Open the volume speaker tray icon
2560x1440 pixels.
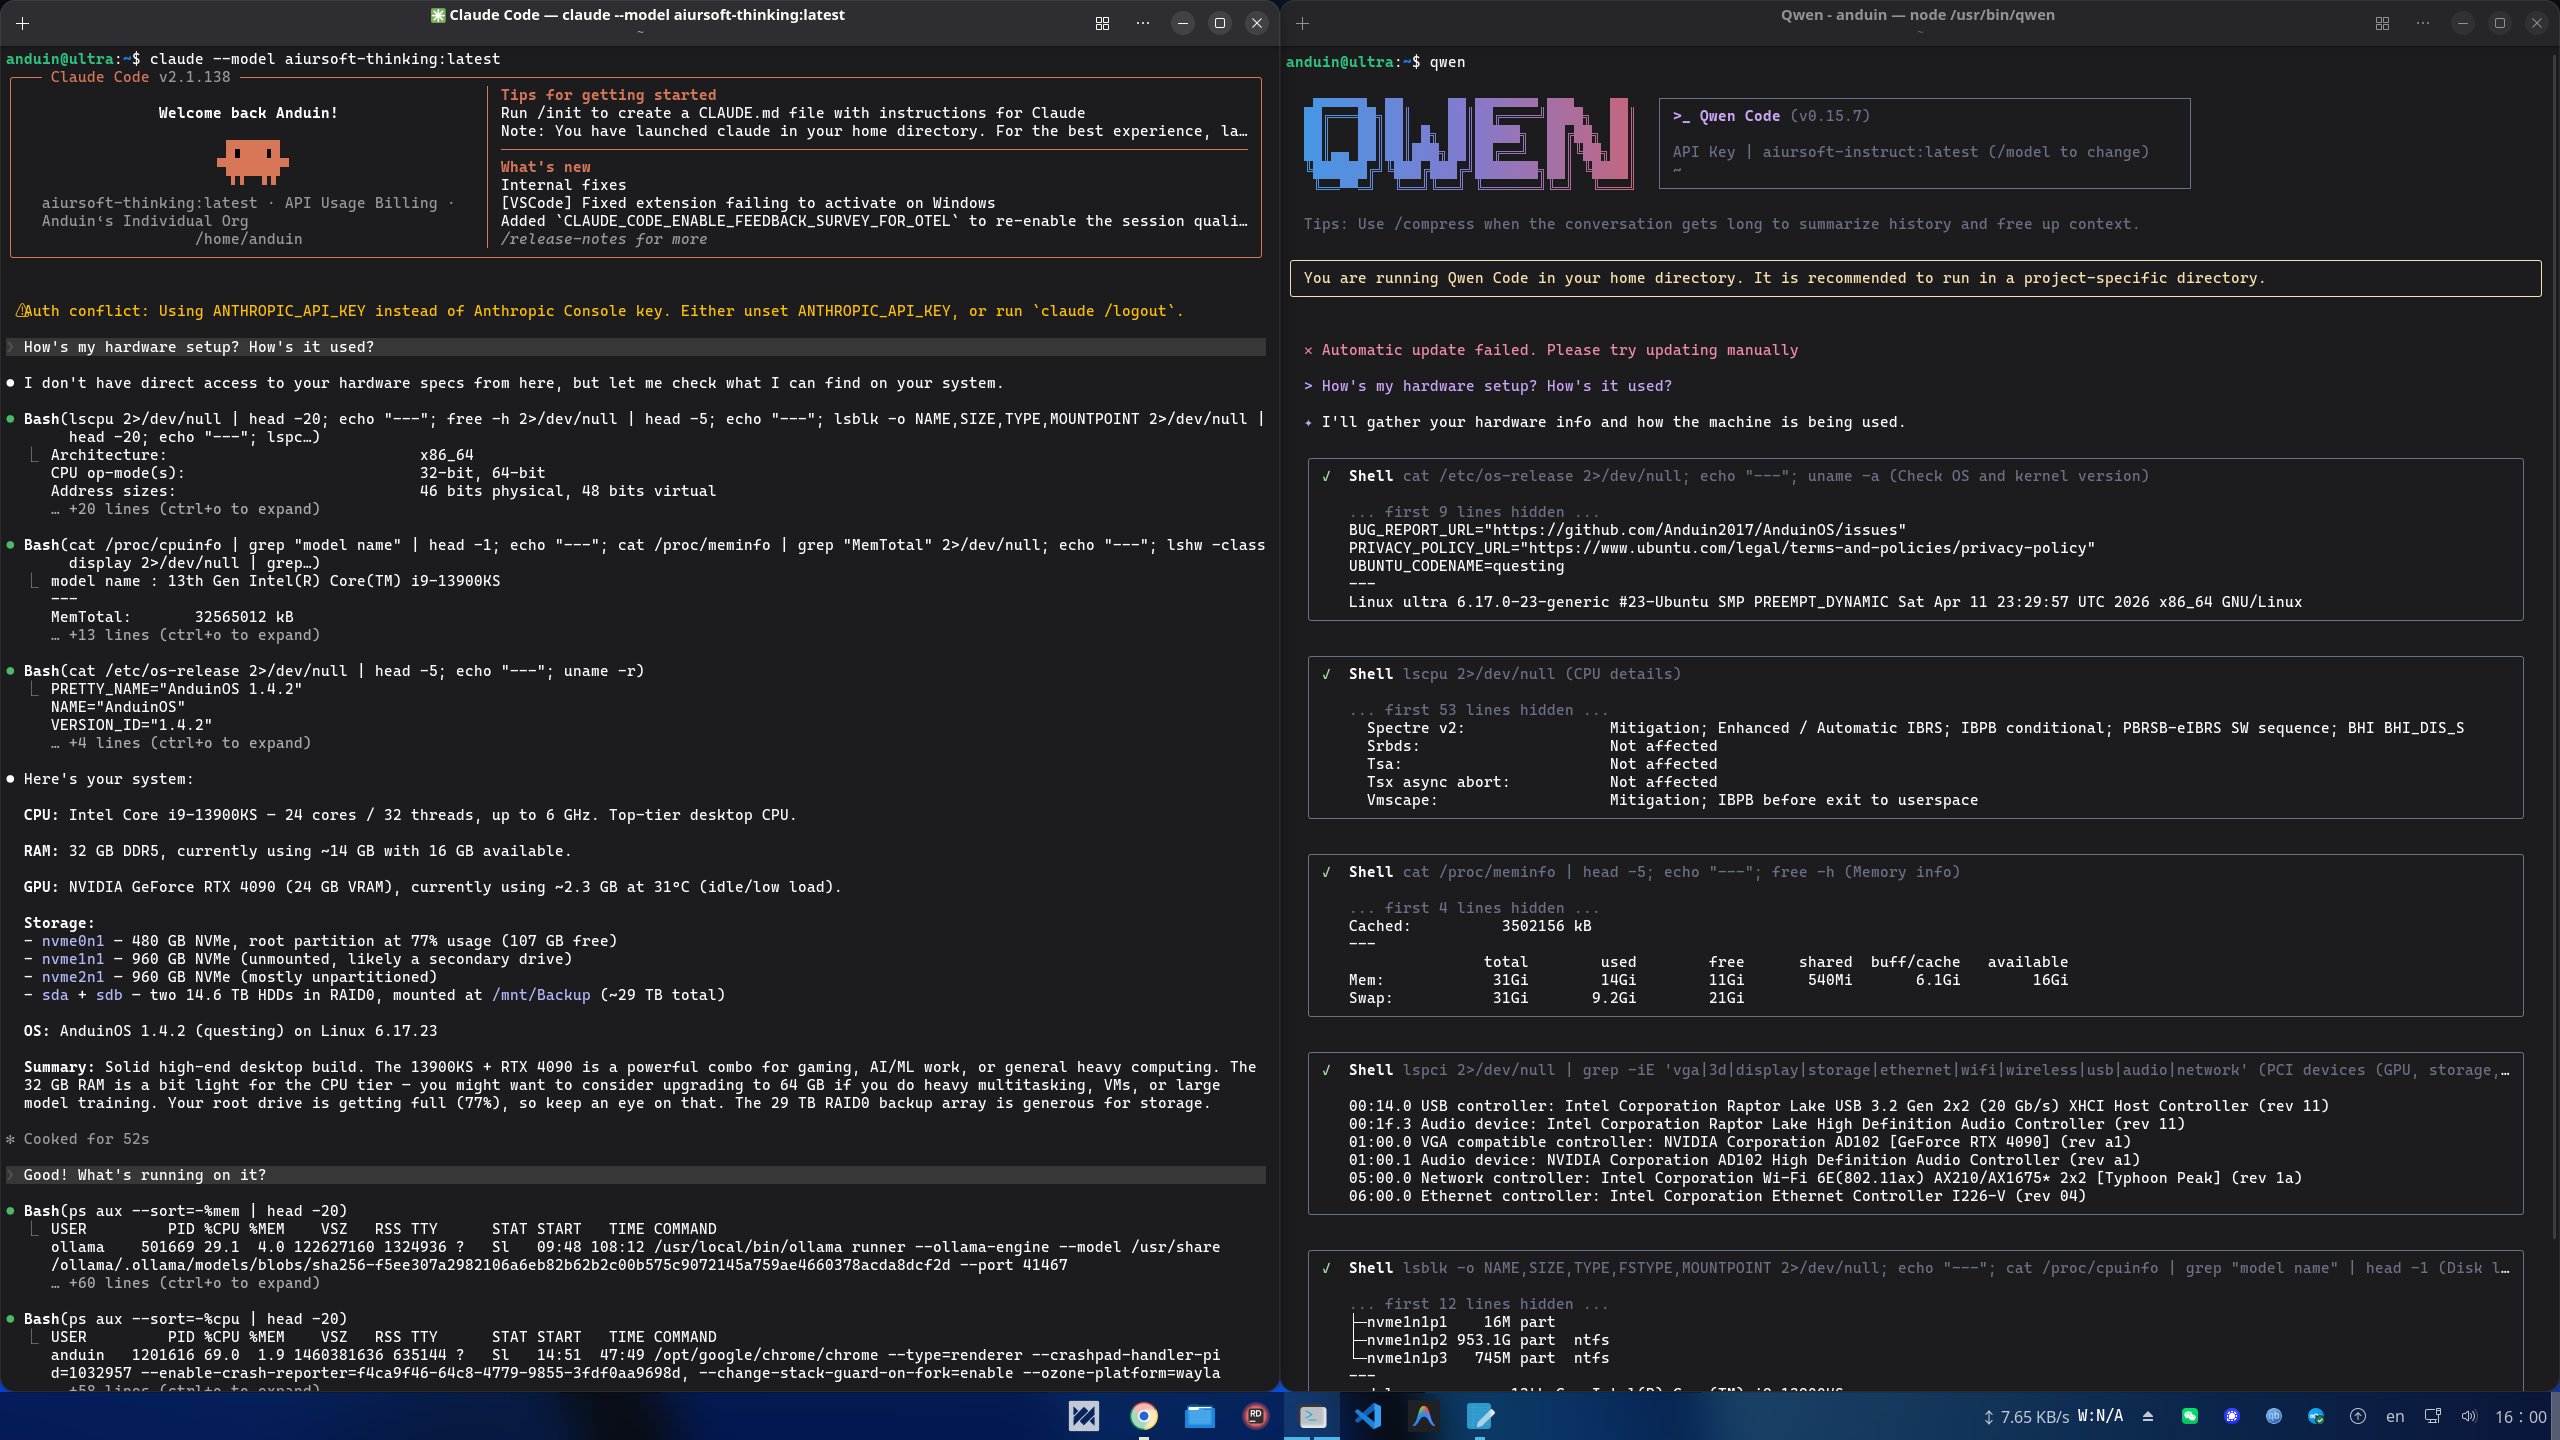click(2469, 1416)
